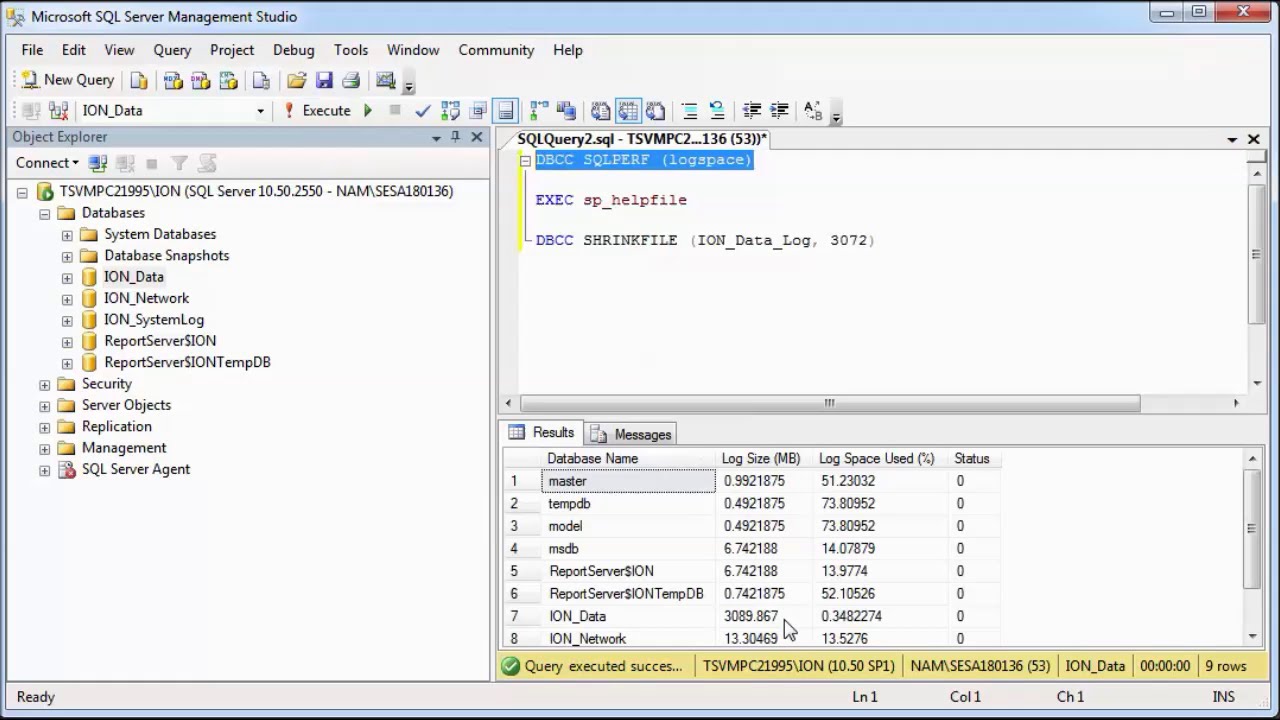Close the Object Explorer panel
The height and width of the screenshot is (720, 1280).
(x=477, y=137)
